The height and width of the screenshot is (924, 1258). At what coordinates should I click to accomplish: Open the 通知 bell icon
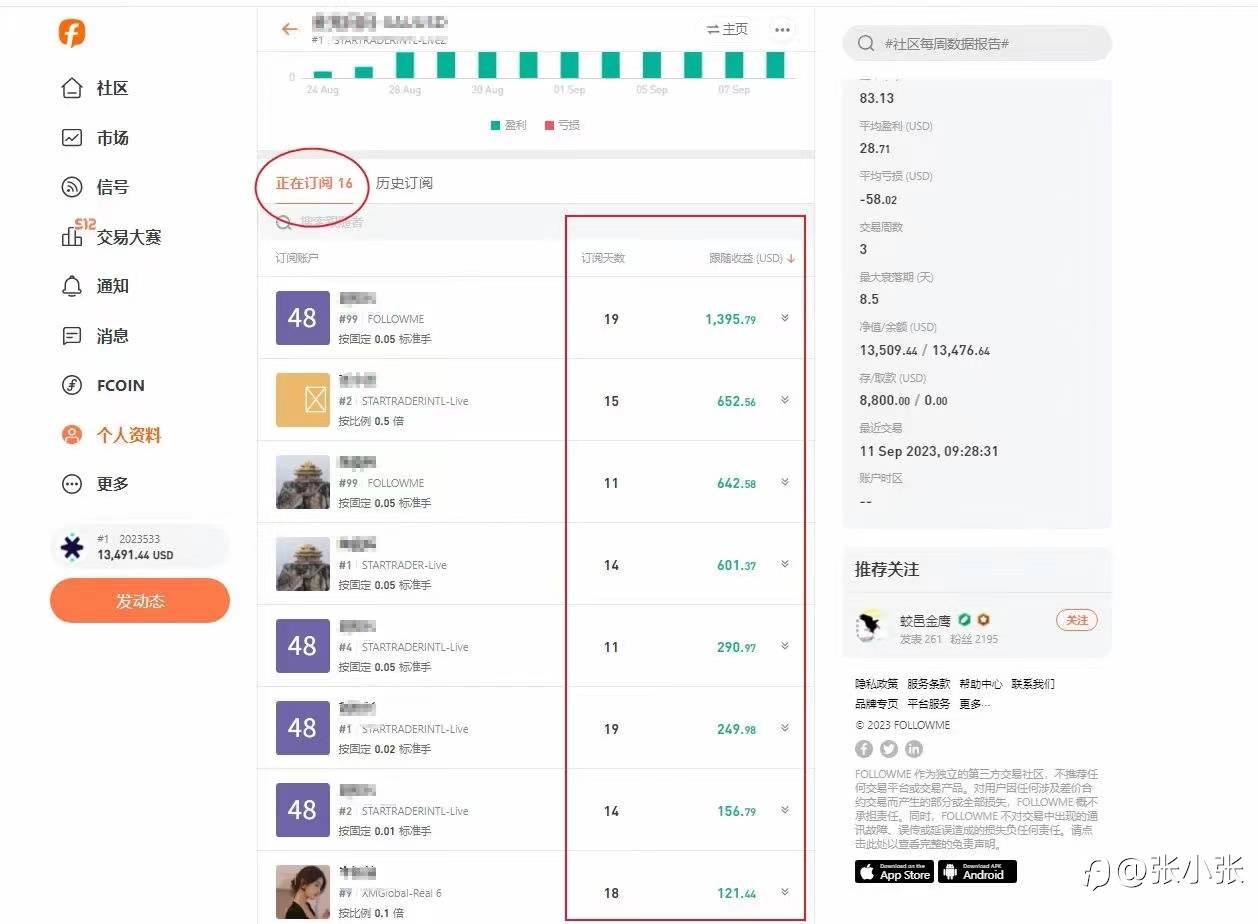point(72,286)
